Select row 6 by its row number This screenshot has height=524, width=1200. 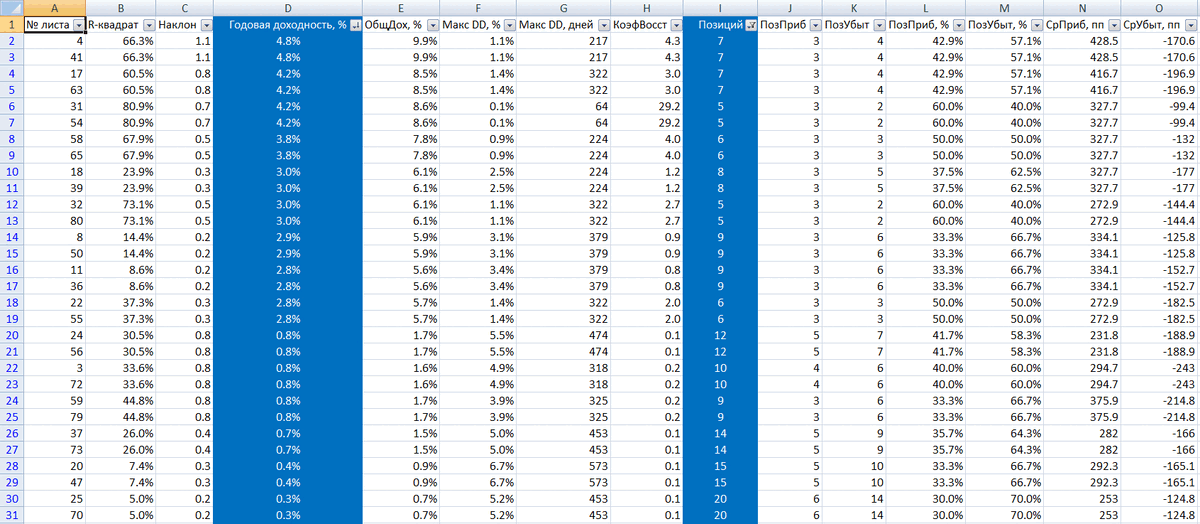[x=10, y=106]
